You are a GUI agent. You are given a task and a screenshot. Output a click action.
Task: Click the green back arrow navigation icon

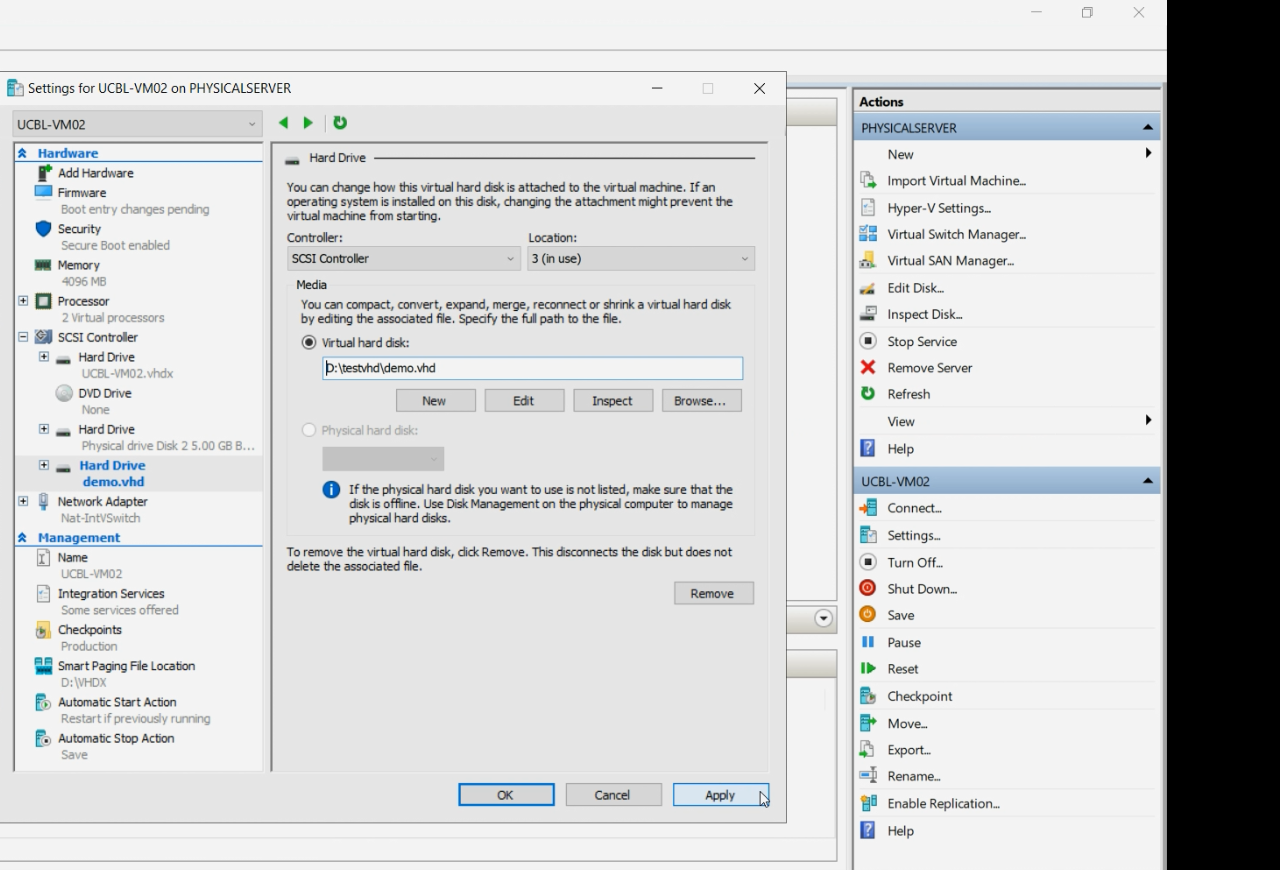(x=283, y=123)
